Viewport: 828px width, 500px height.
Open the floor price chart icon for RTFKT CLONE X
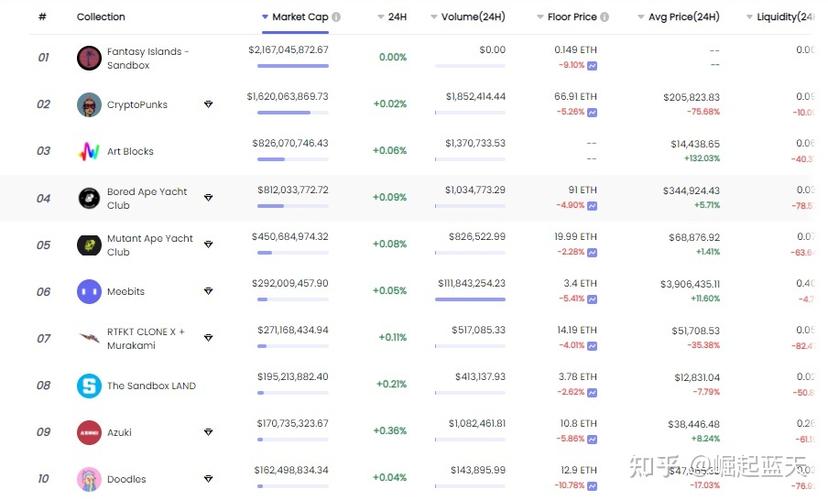(592, 346)
